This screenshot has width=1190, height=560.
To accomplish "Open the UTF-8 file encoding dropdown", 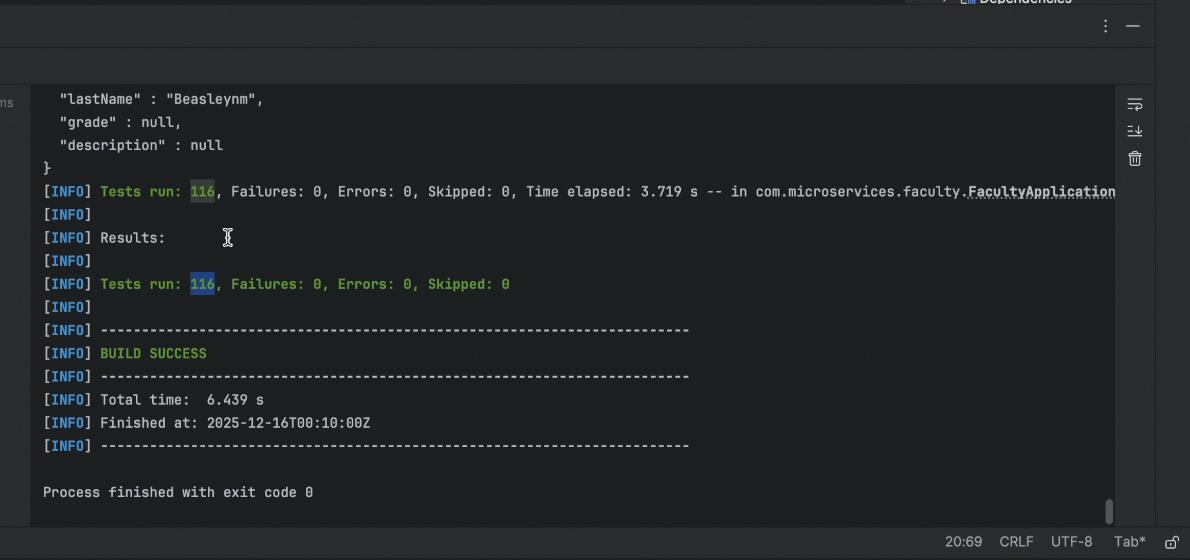I will click(1071, 542).
